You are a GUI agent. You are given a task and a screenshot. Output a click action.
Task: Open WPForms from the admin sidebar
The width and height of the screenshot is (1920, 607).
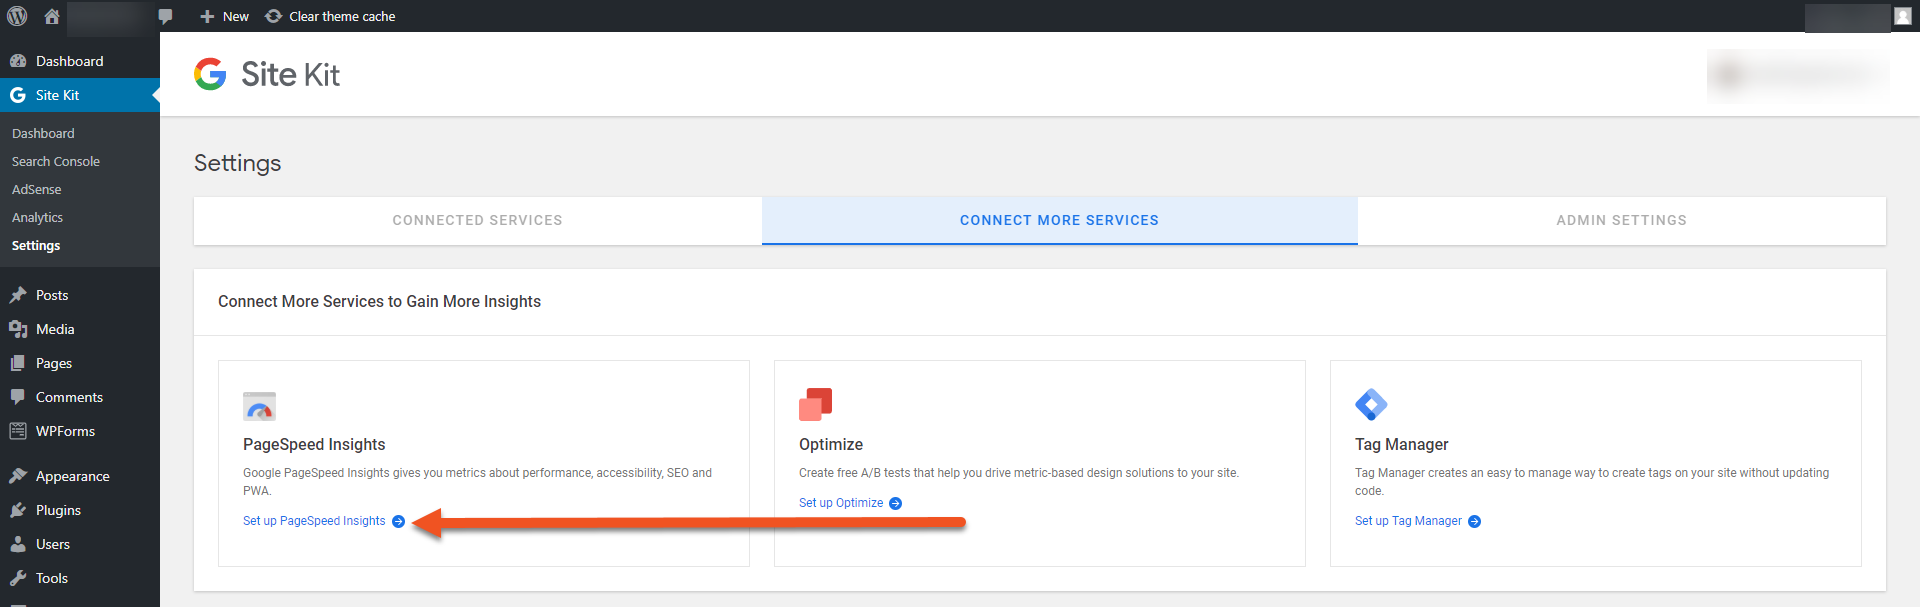click(65, 431)
